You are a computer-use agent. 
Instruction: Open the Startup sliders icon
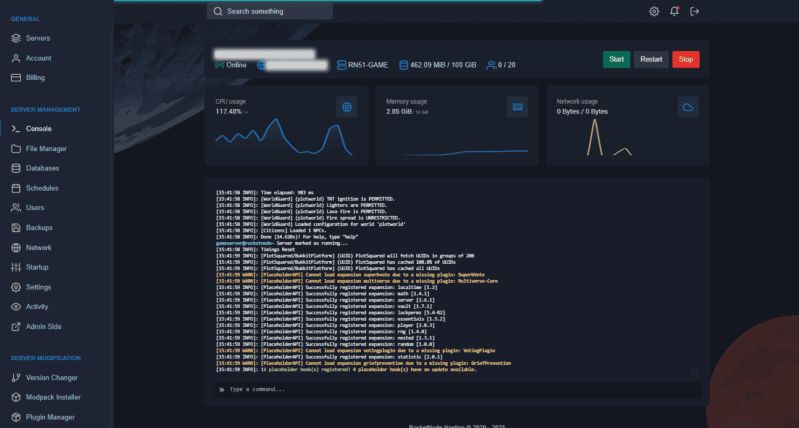16,267
